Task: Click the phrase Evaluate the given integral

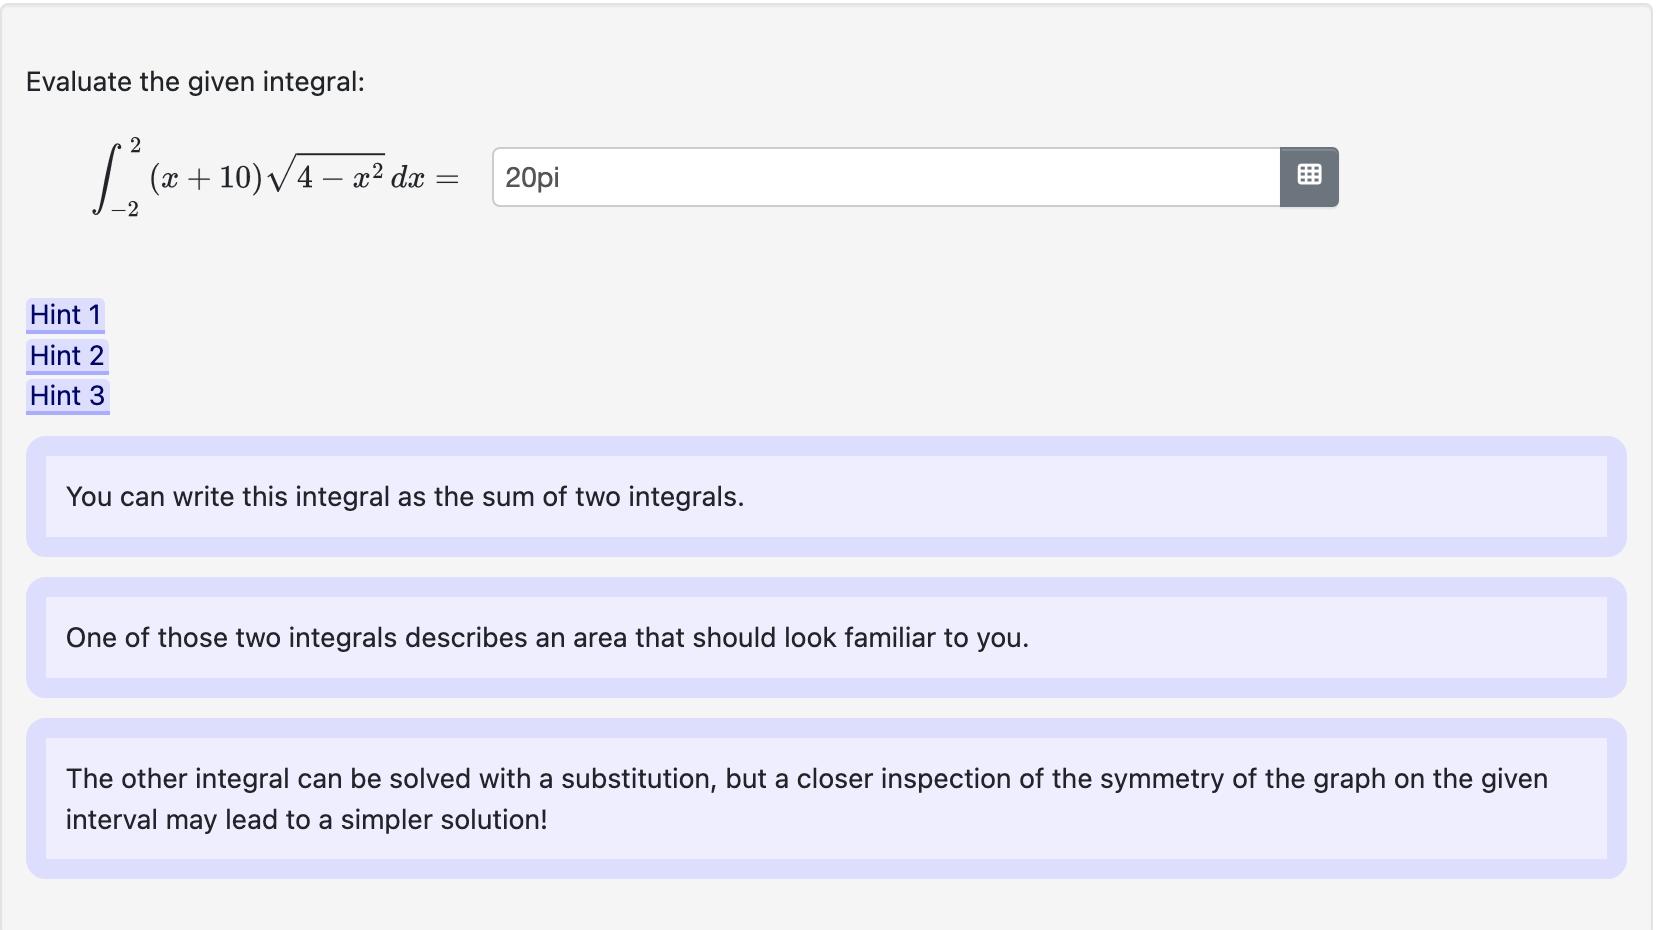Action: [x=195, y=81]
